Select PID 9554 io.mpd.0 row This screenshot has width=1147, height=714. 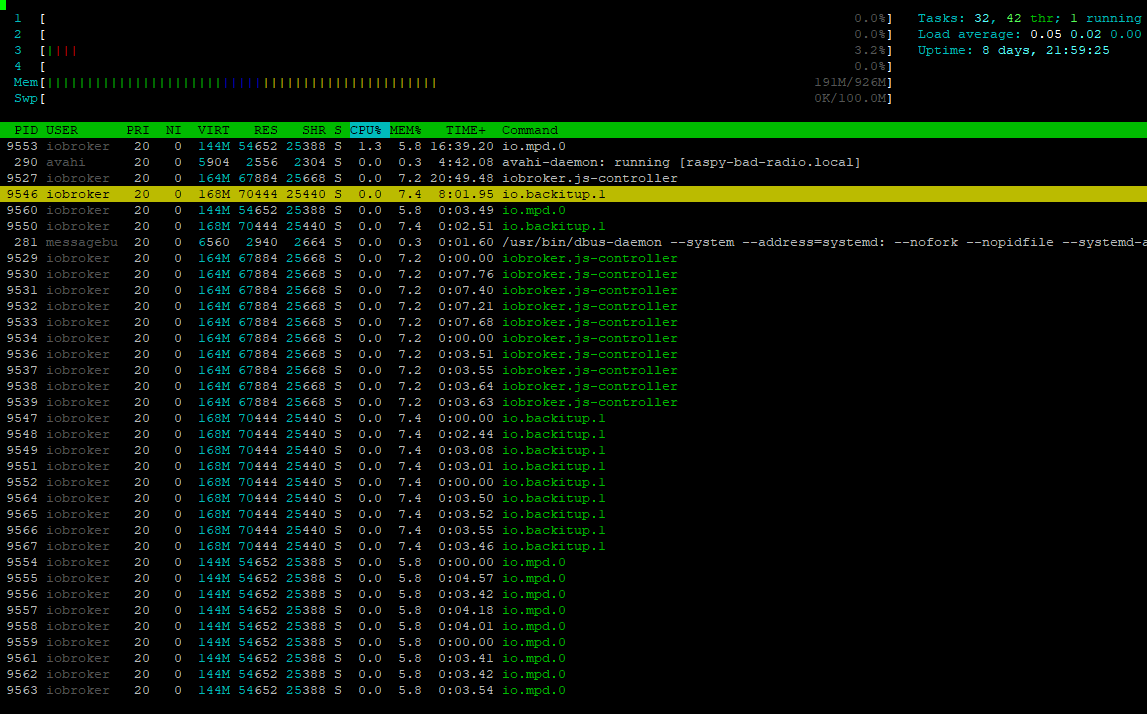pyautogui.click(x=574, y=563)
